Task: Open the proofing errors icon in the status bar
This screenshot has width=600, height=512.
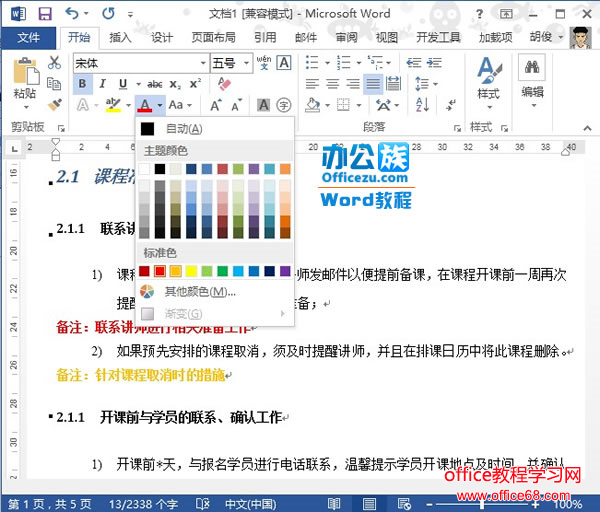Action: (202, 504)
